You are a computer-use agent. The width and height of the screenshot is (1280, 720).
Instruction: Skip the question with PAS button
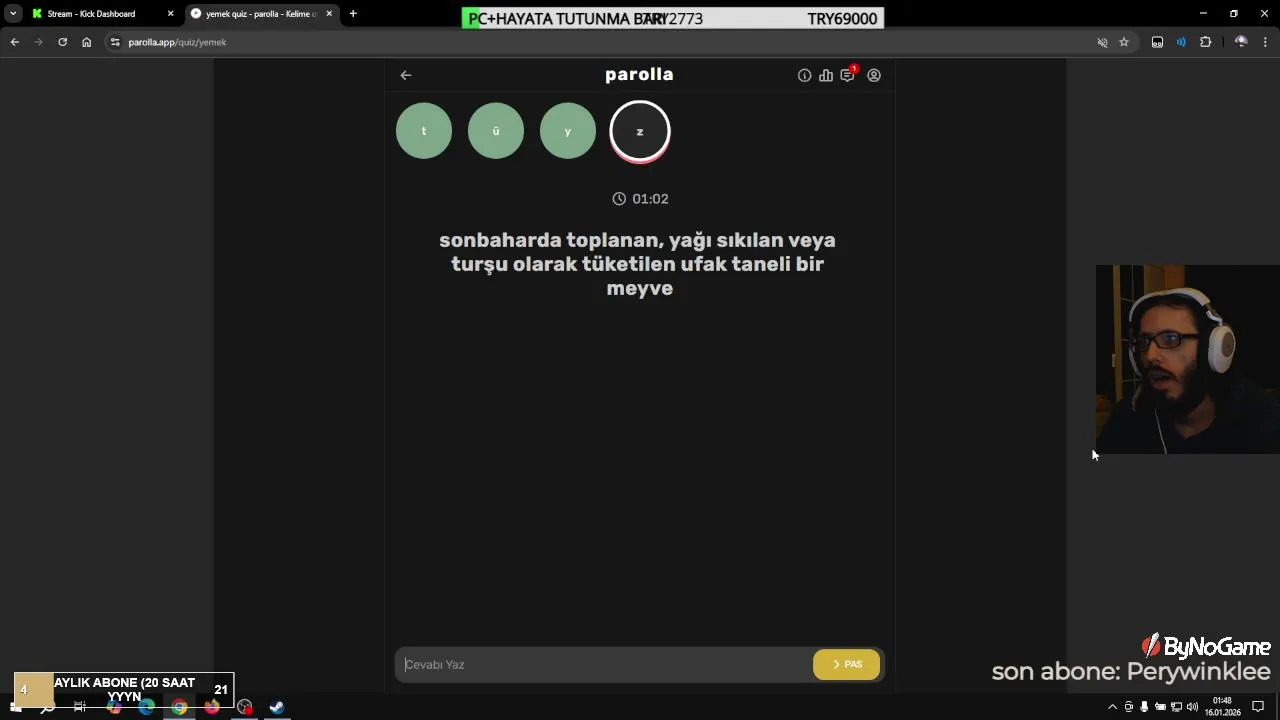pyautogui.click(x=846, y=664)
